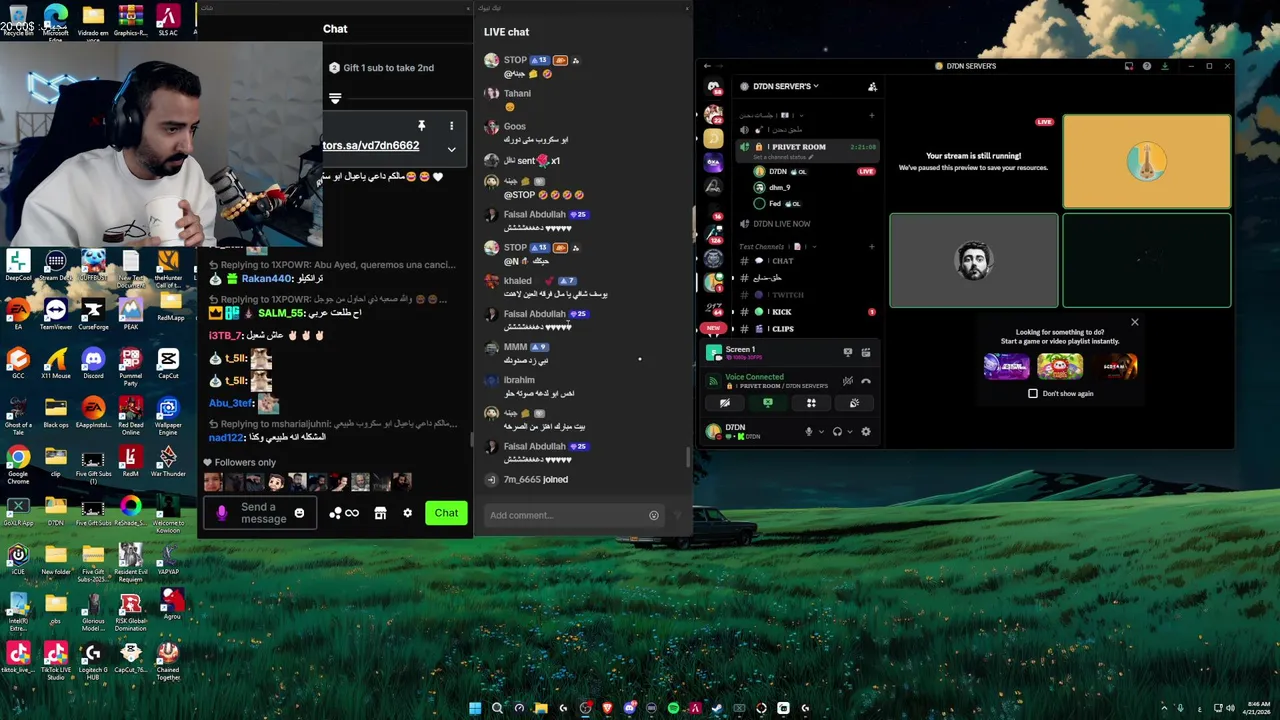Turn on camera in Discord voice panel

pos(725,403)
